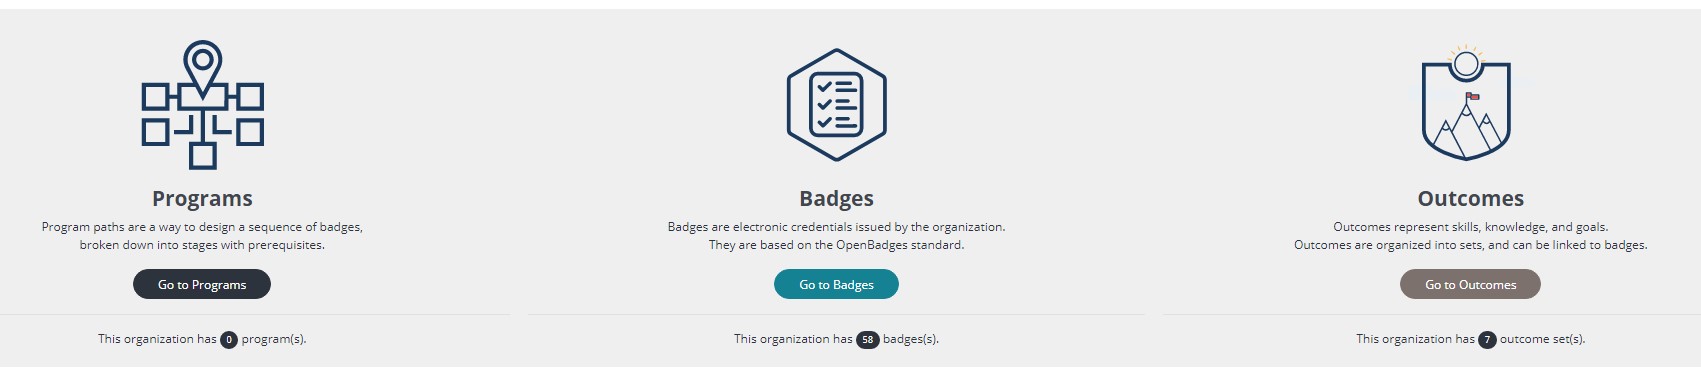The image size is (1701, 377).
Task: Click the Badges hexagon checklist icon
Action: point(836,105)
